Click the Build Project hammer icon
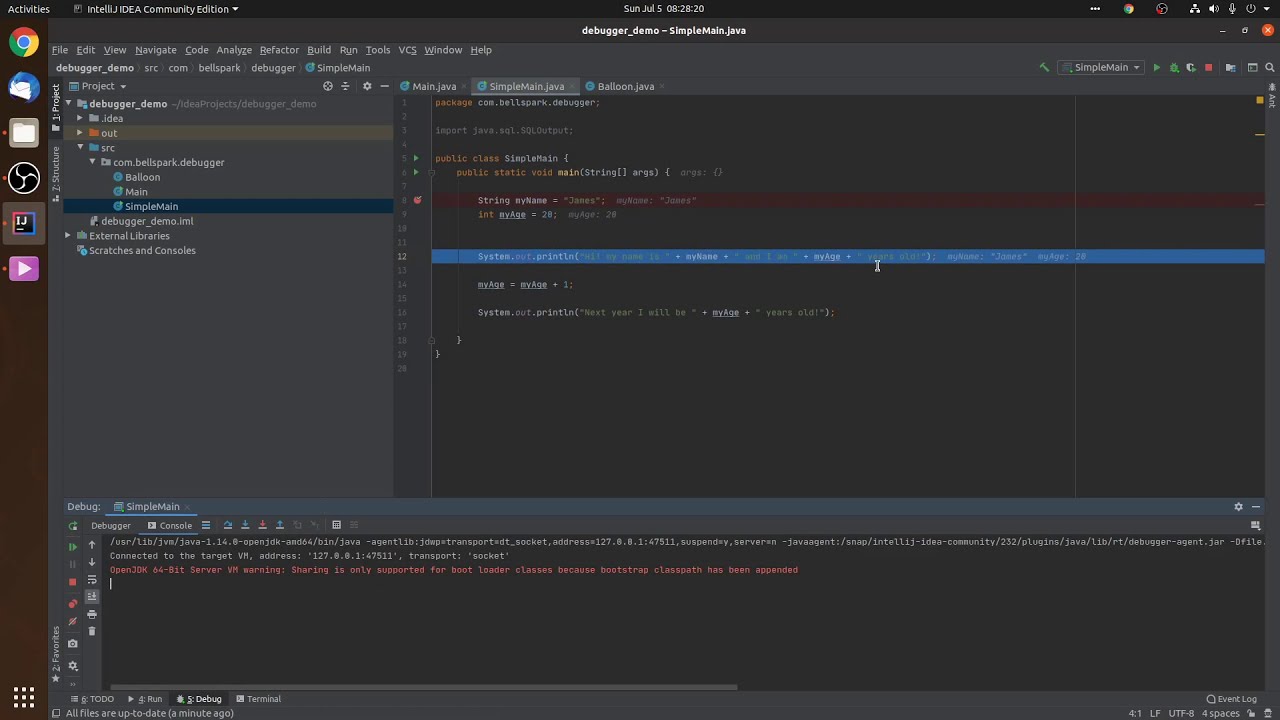Screen dimensions: 1280x720 pyautogui.click(x=1044, y=68)
